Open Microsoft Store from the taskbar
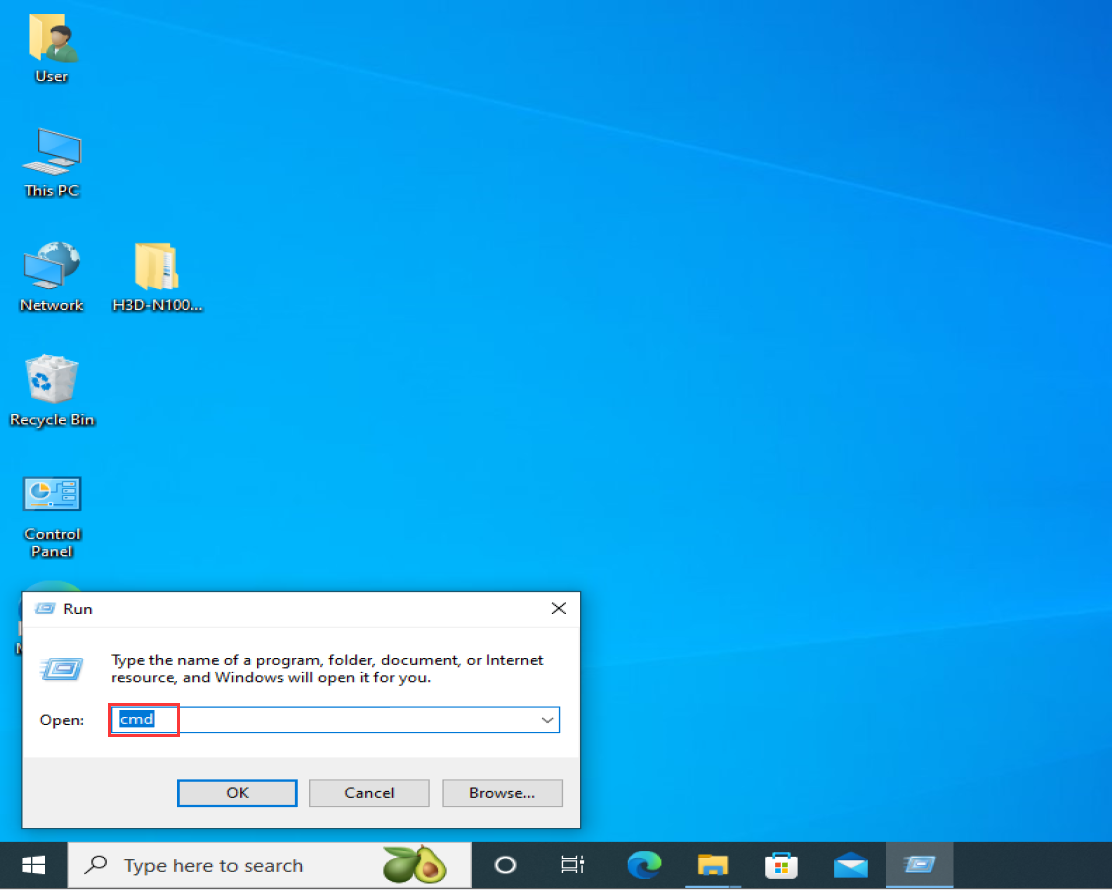1112x890 pixels. coord(782,865)
